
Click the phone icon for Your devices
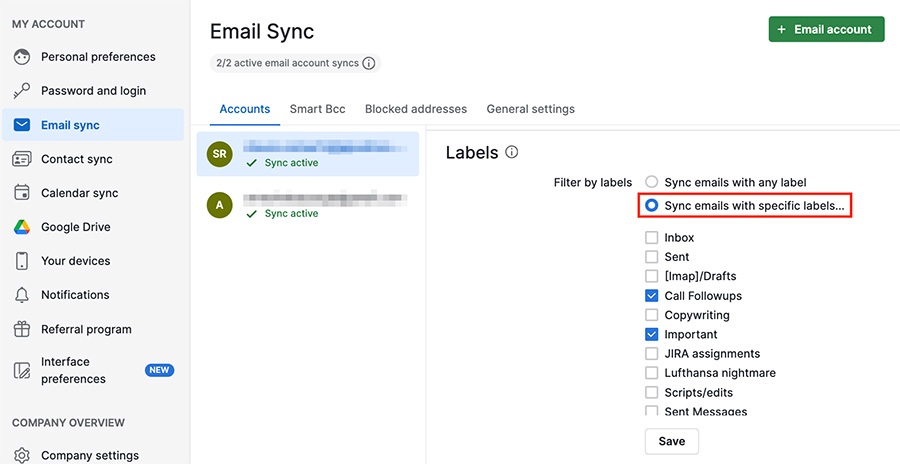(x=22, y=261)
